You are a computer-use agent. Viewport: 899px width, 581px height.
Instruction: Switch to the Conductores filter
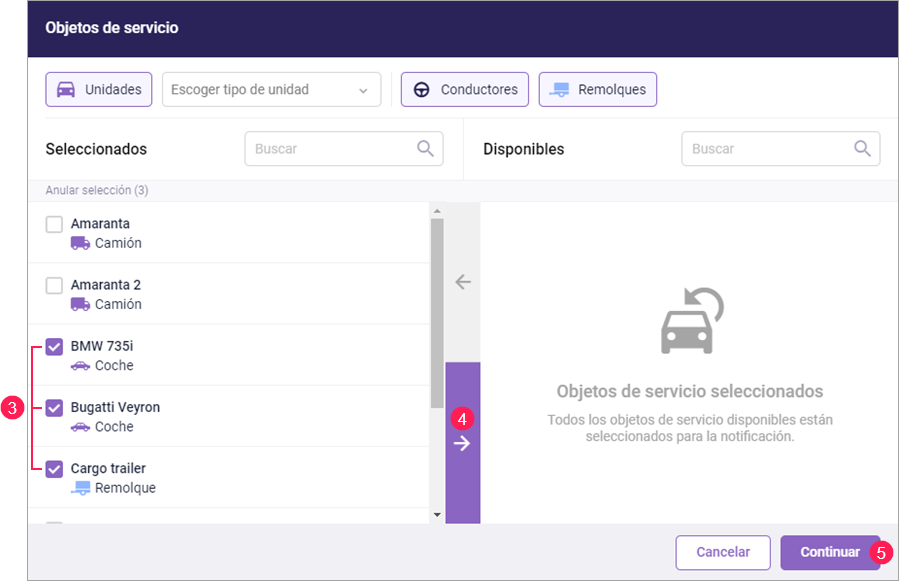[464, 90]
